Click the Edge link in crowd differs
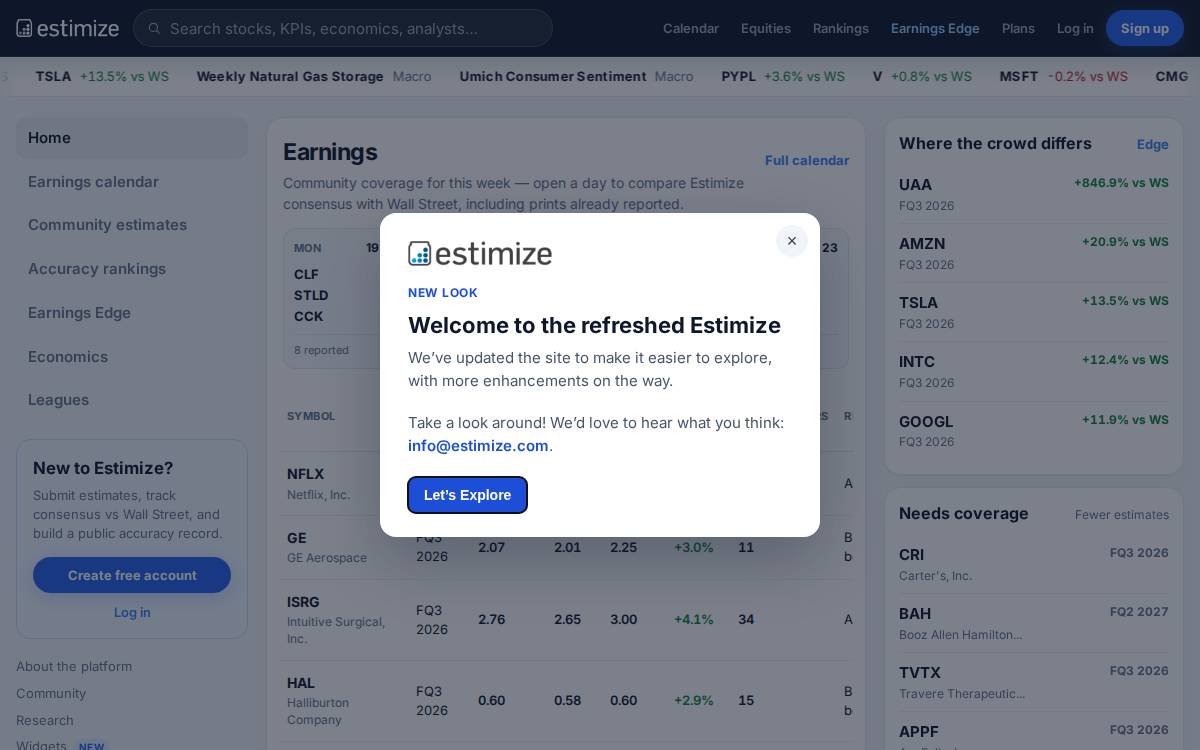This screenshot has width=1200, height=750. (1152, 144)
